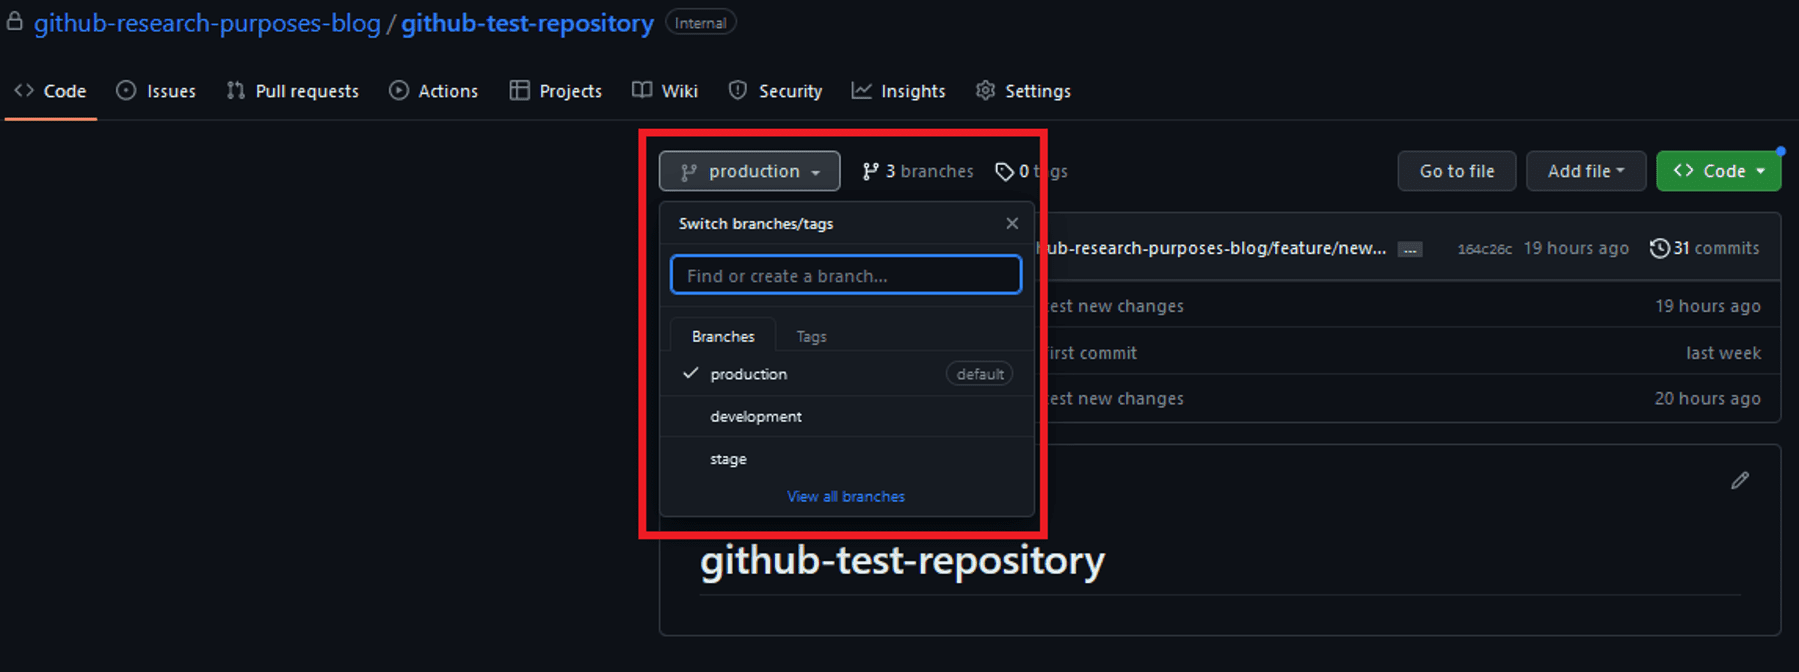Viewport: 1799px width, 672px height.
Task: Switch to the Tags tab in popup
Action: pyautogui.click(x=811, y=337)
